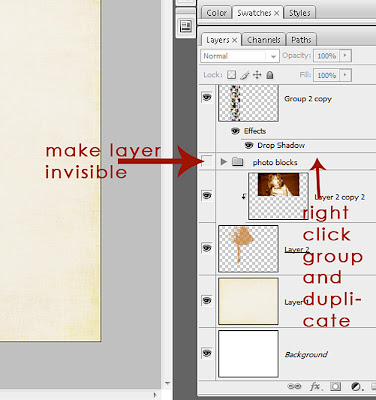Create new adjustment layer icon

point(356,387)
